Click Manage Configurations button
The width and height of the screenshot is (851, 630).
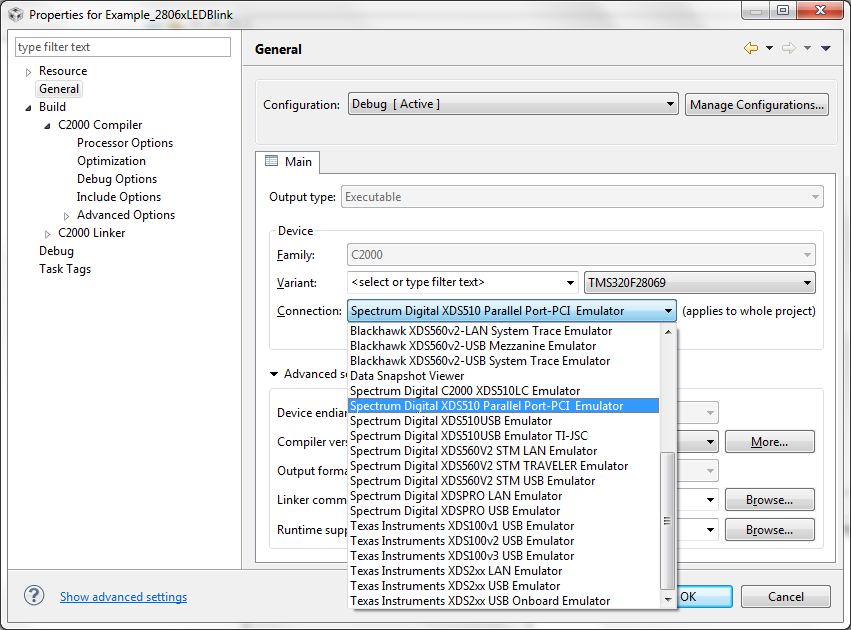[x=757, y=104]
